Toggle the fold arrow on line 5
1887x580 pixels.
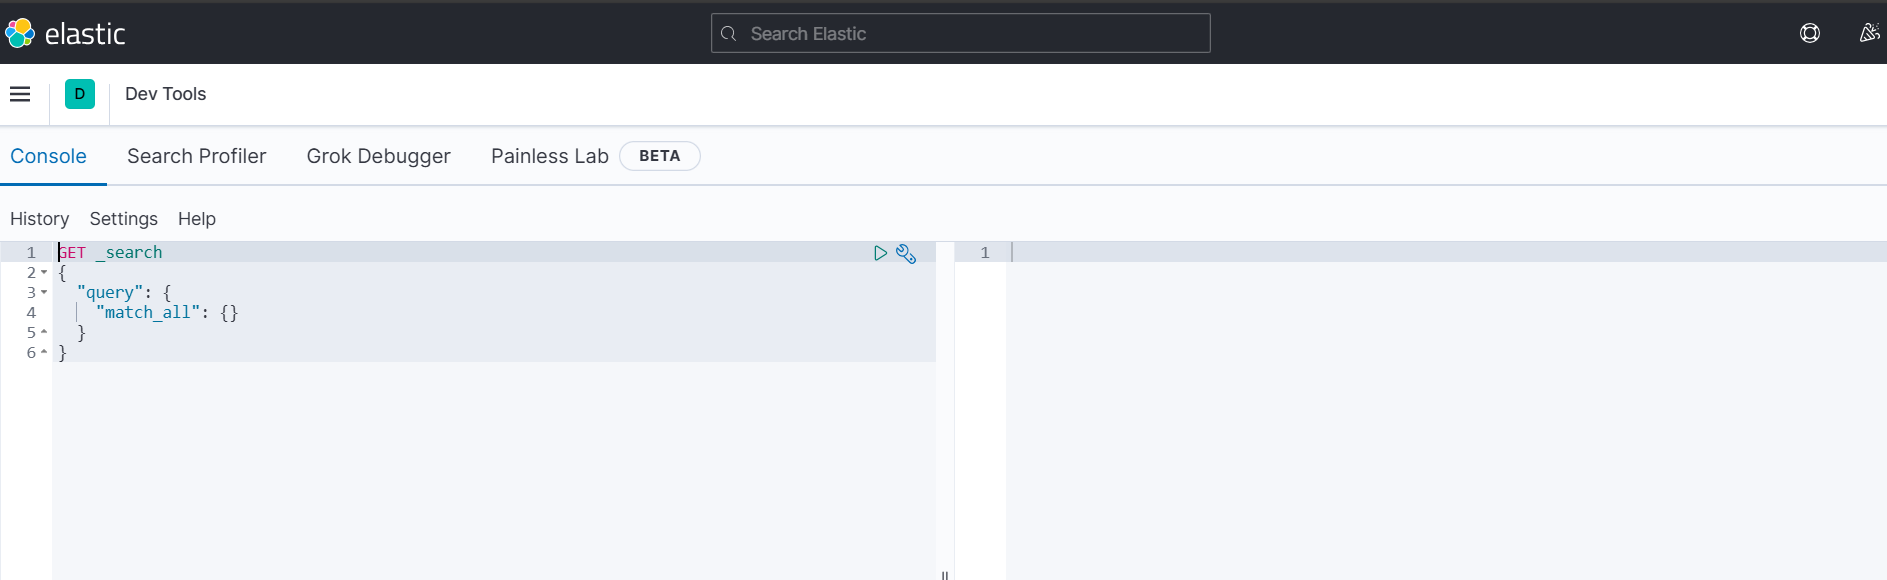pyautogui.click(x=44, y=332)
